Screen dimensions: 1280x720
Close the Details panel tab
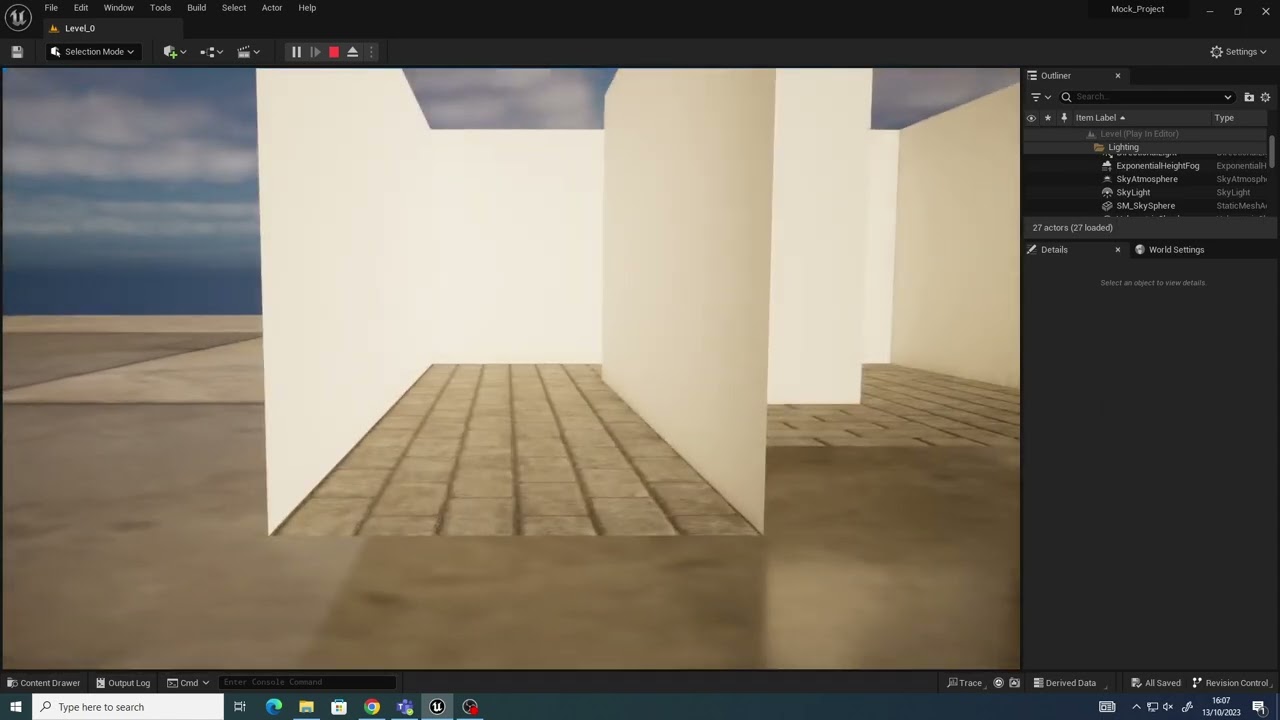tap(1118, 250)
